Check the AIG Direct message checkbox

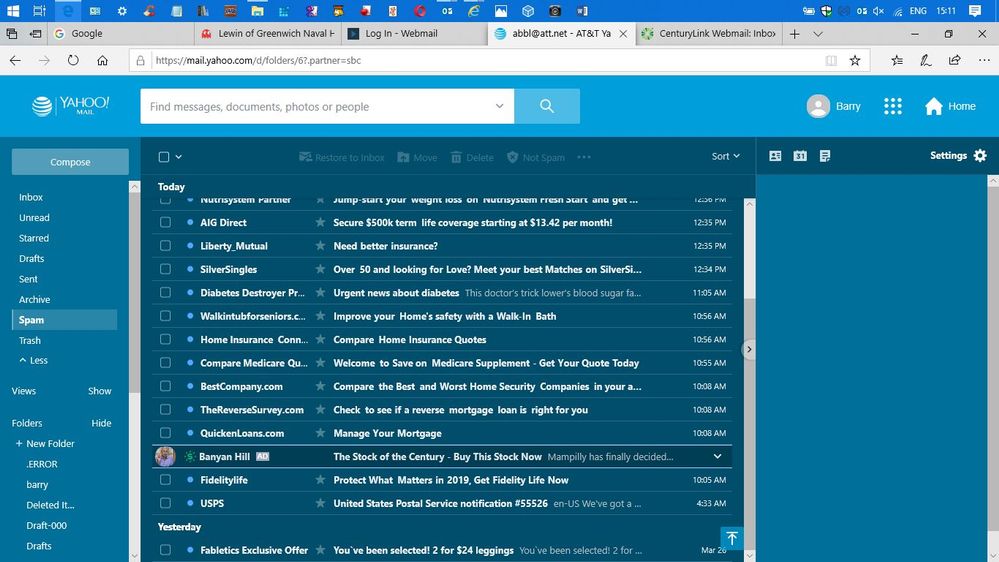tap(165, 222)
